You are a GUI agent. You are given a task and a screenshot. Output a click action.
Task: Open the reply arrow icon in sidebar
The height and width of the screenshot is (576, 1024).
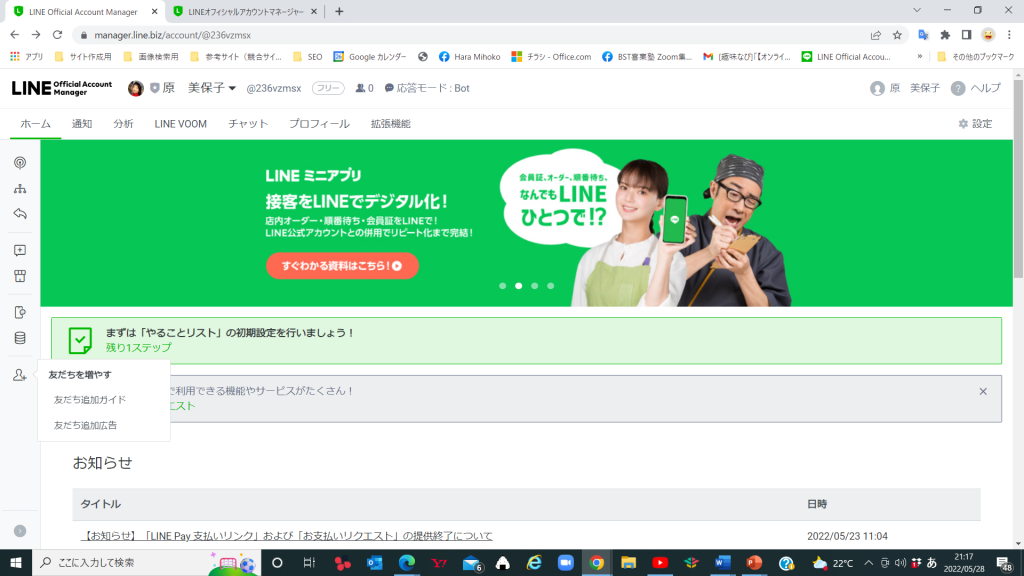pyautogui.click(x=20, y=214)
